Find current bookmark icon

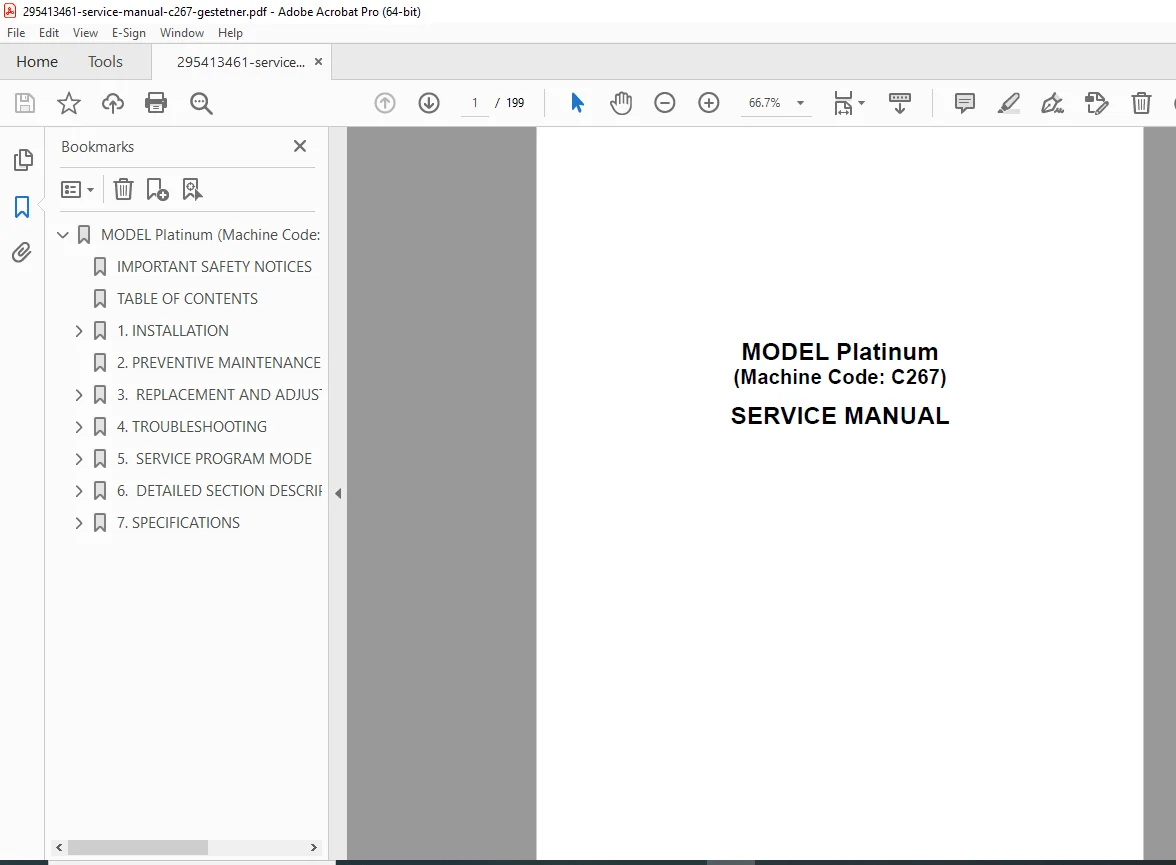coord(192,189)
